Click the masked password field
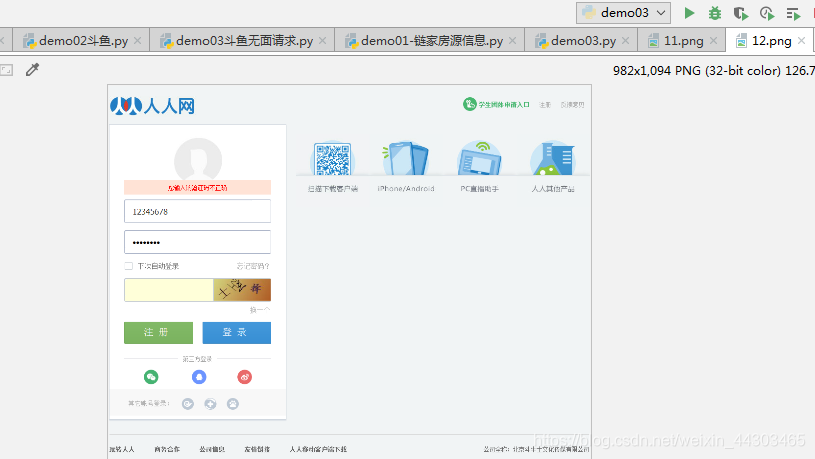 (198, 242)
